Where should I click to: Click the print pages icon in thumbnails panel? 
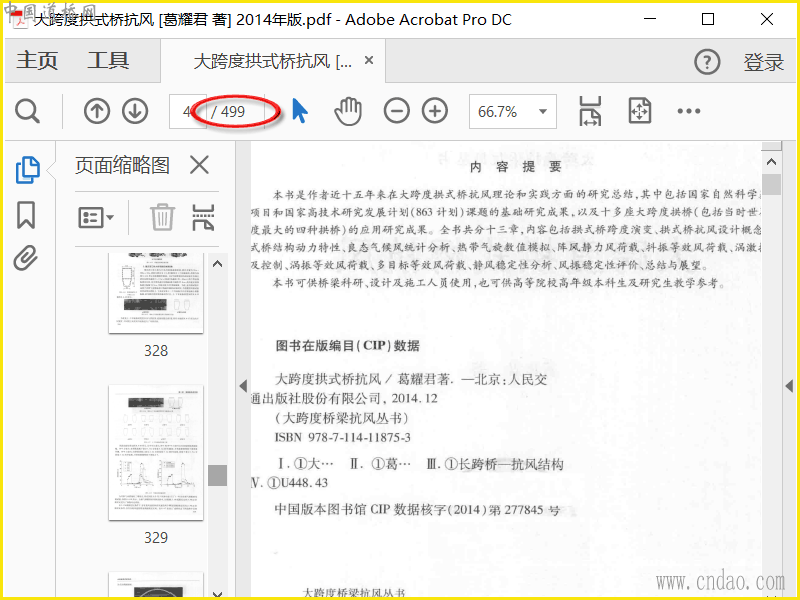[x=203, y=217]
